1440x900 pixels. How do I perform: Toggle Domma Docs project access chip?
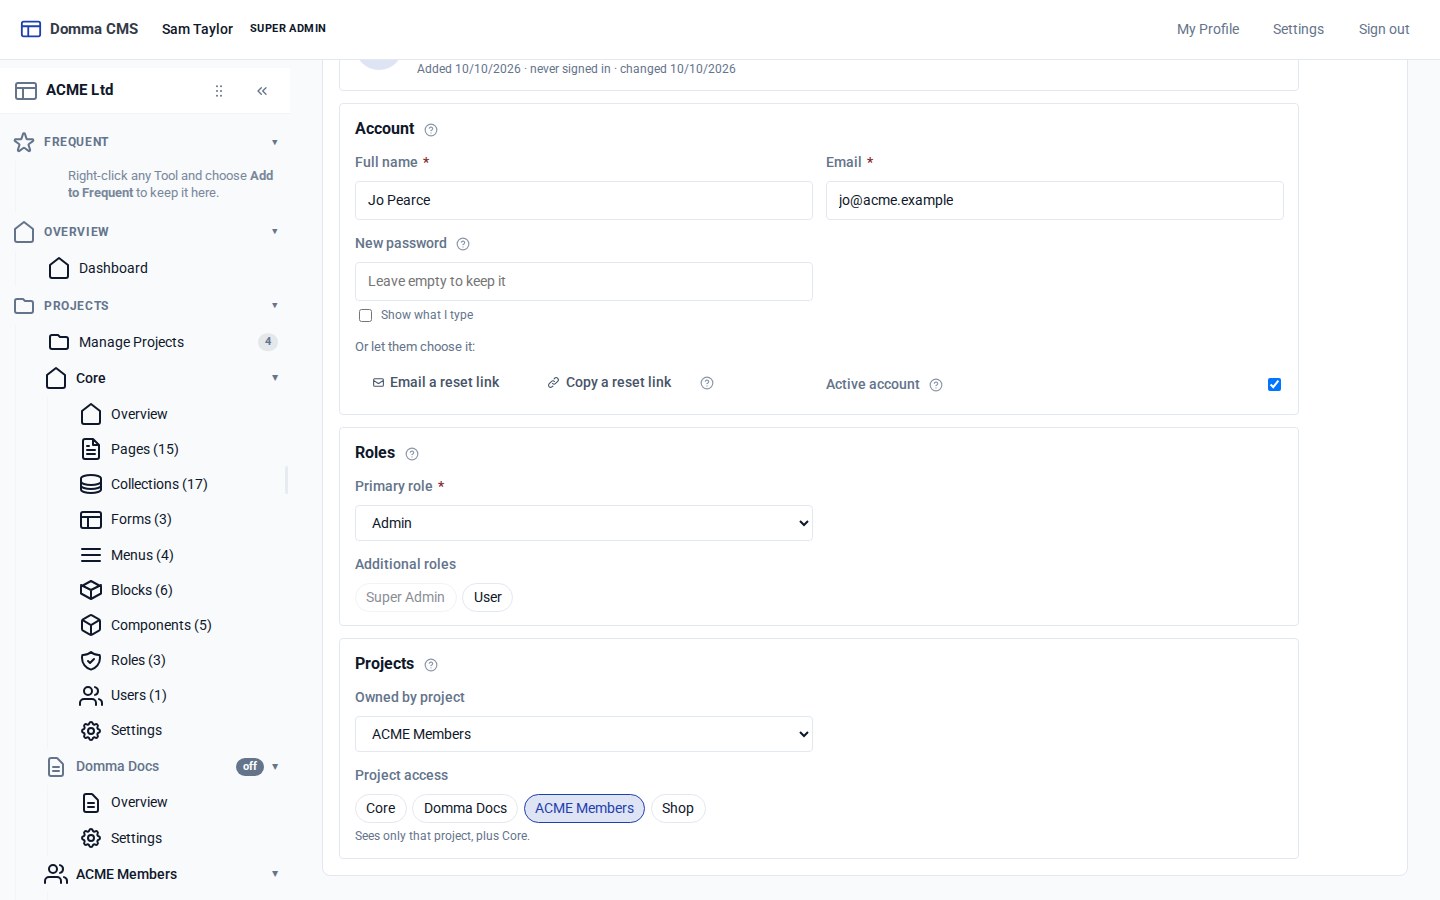(x=465, y=808)
